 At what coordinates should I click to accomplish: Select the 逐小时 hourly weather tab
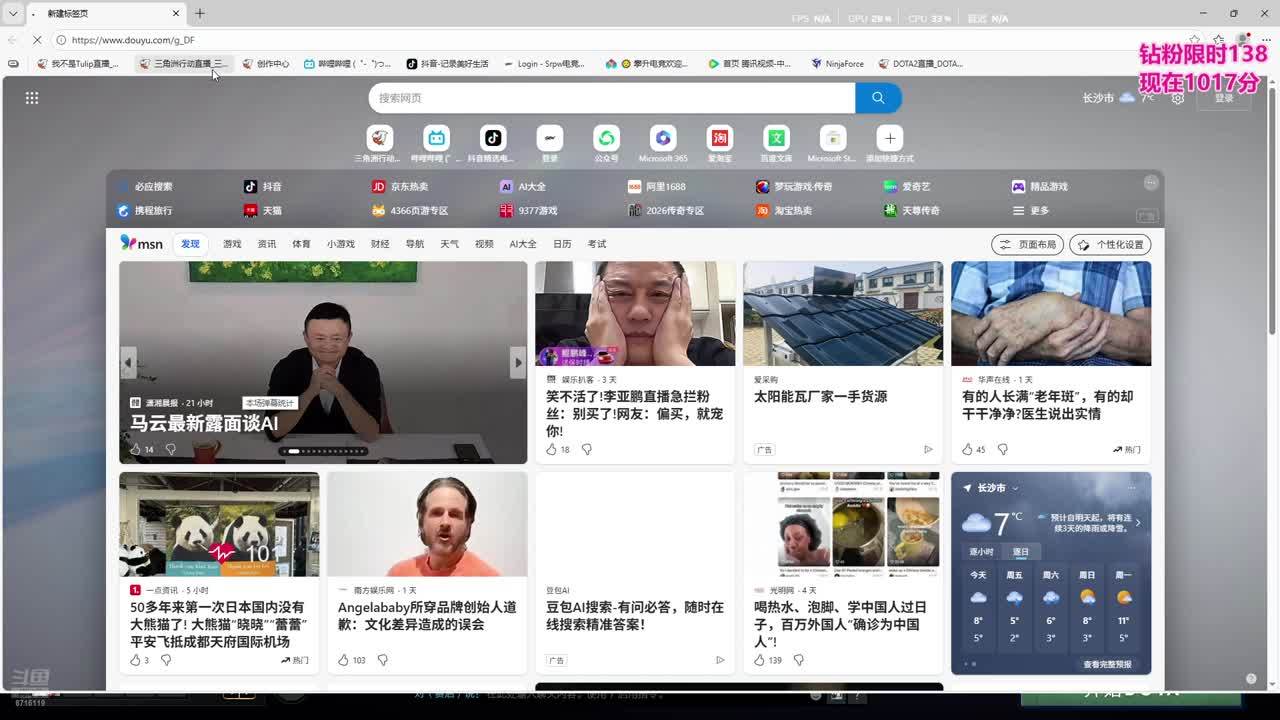pos(981,552)
